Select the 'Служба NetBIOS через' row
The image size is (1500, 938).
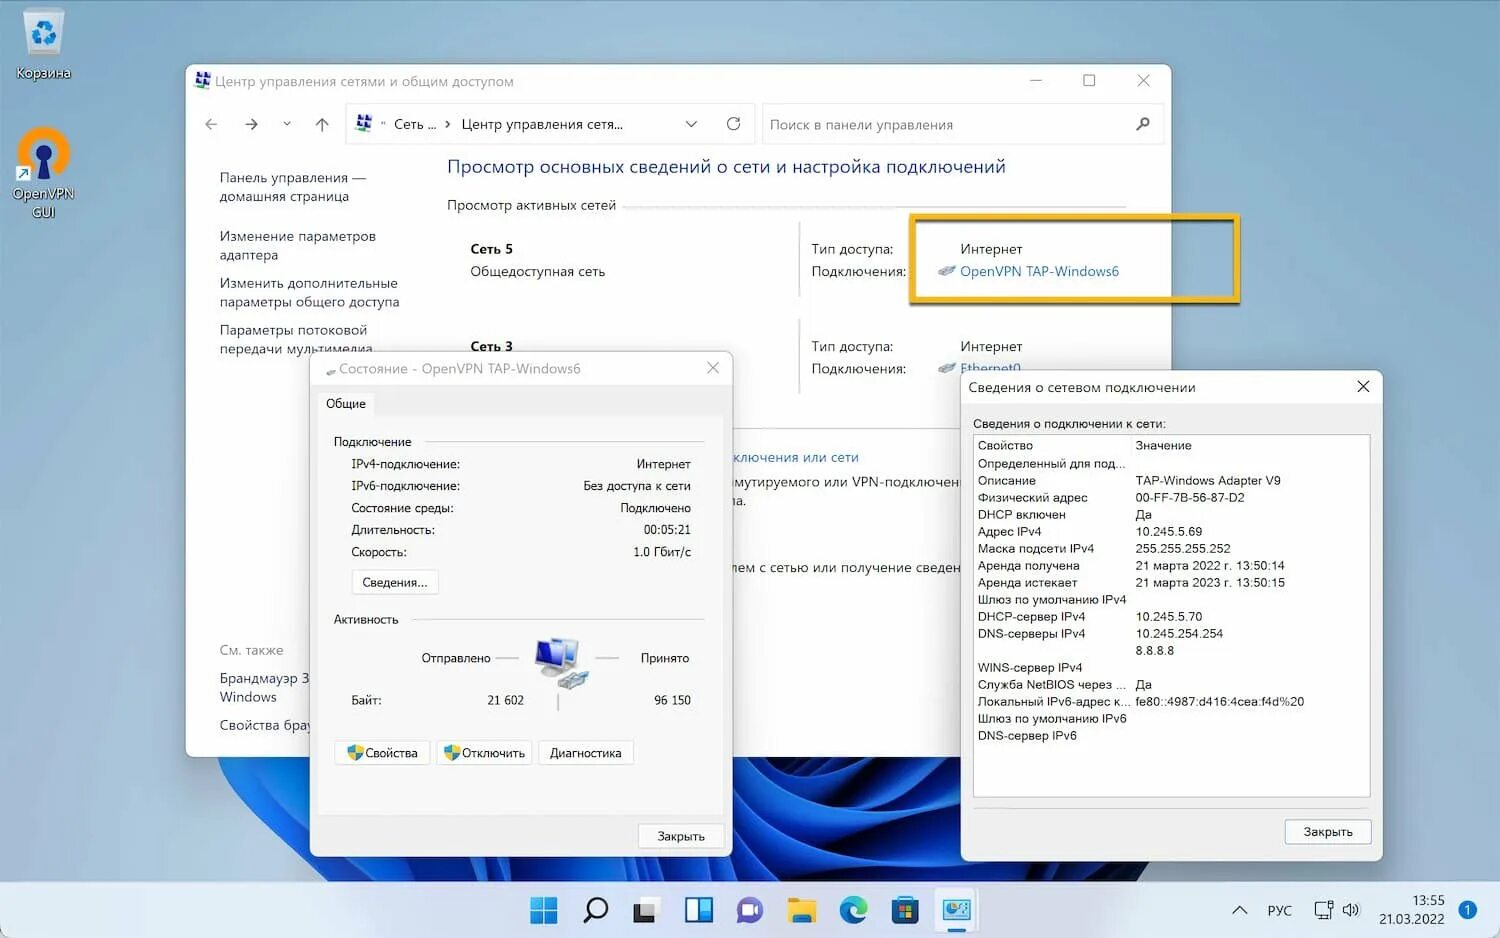(x=1171, y=684)
